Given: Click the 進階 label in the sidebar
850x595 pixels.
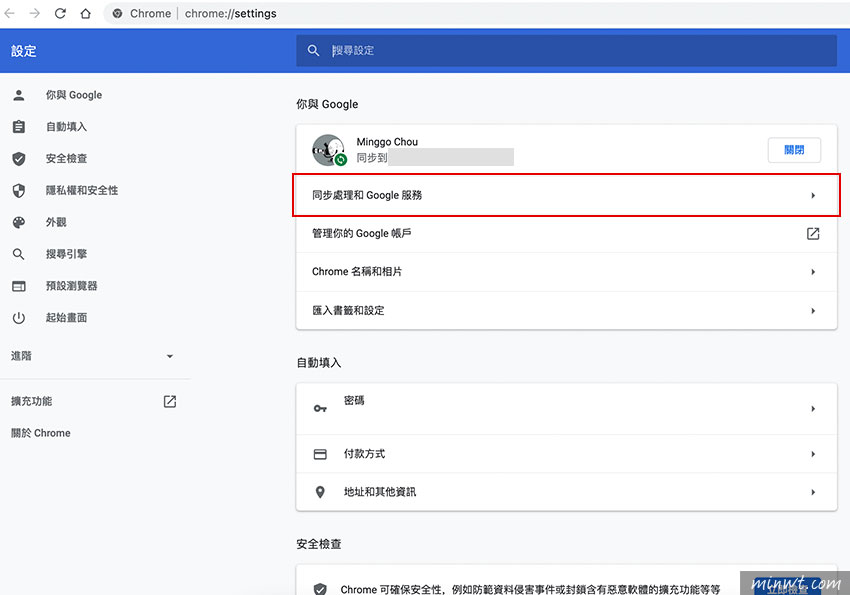Looking at the screenshot, I should [21, 356].
